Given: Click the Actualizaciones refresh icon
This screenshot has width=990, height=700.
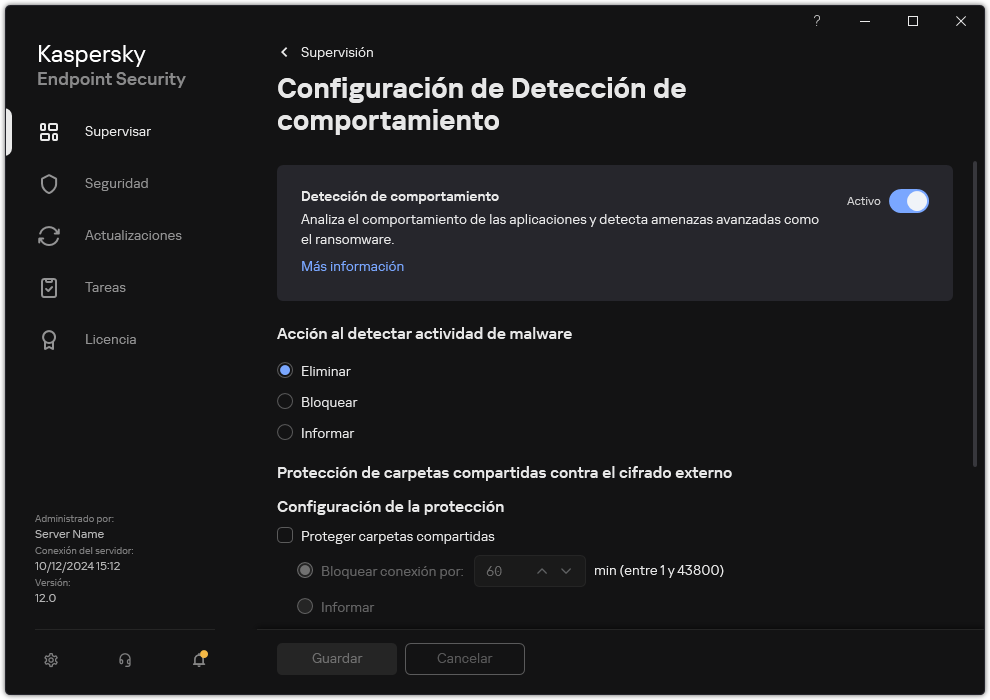Looking at the screenshot, I should click(49, 235).
